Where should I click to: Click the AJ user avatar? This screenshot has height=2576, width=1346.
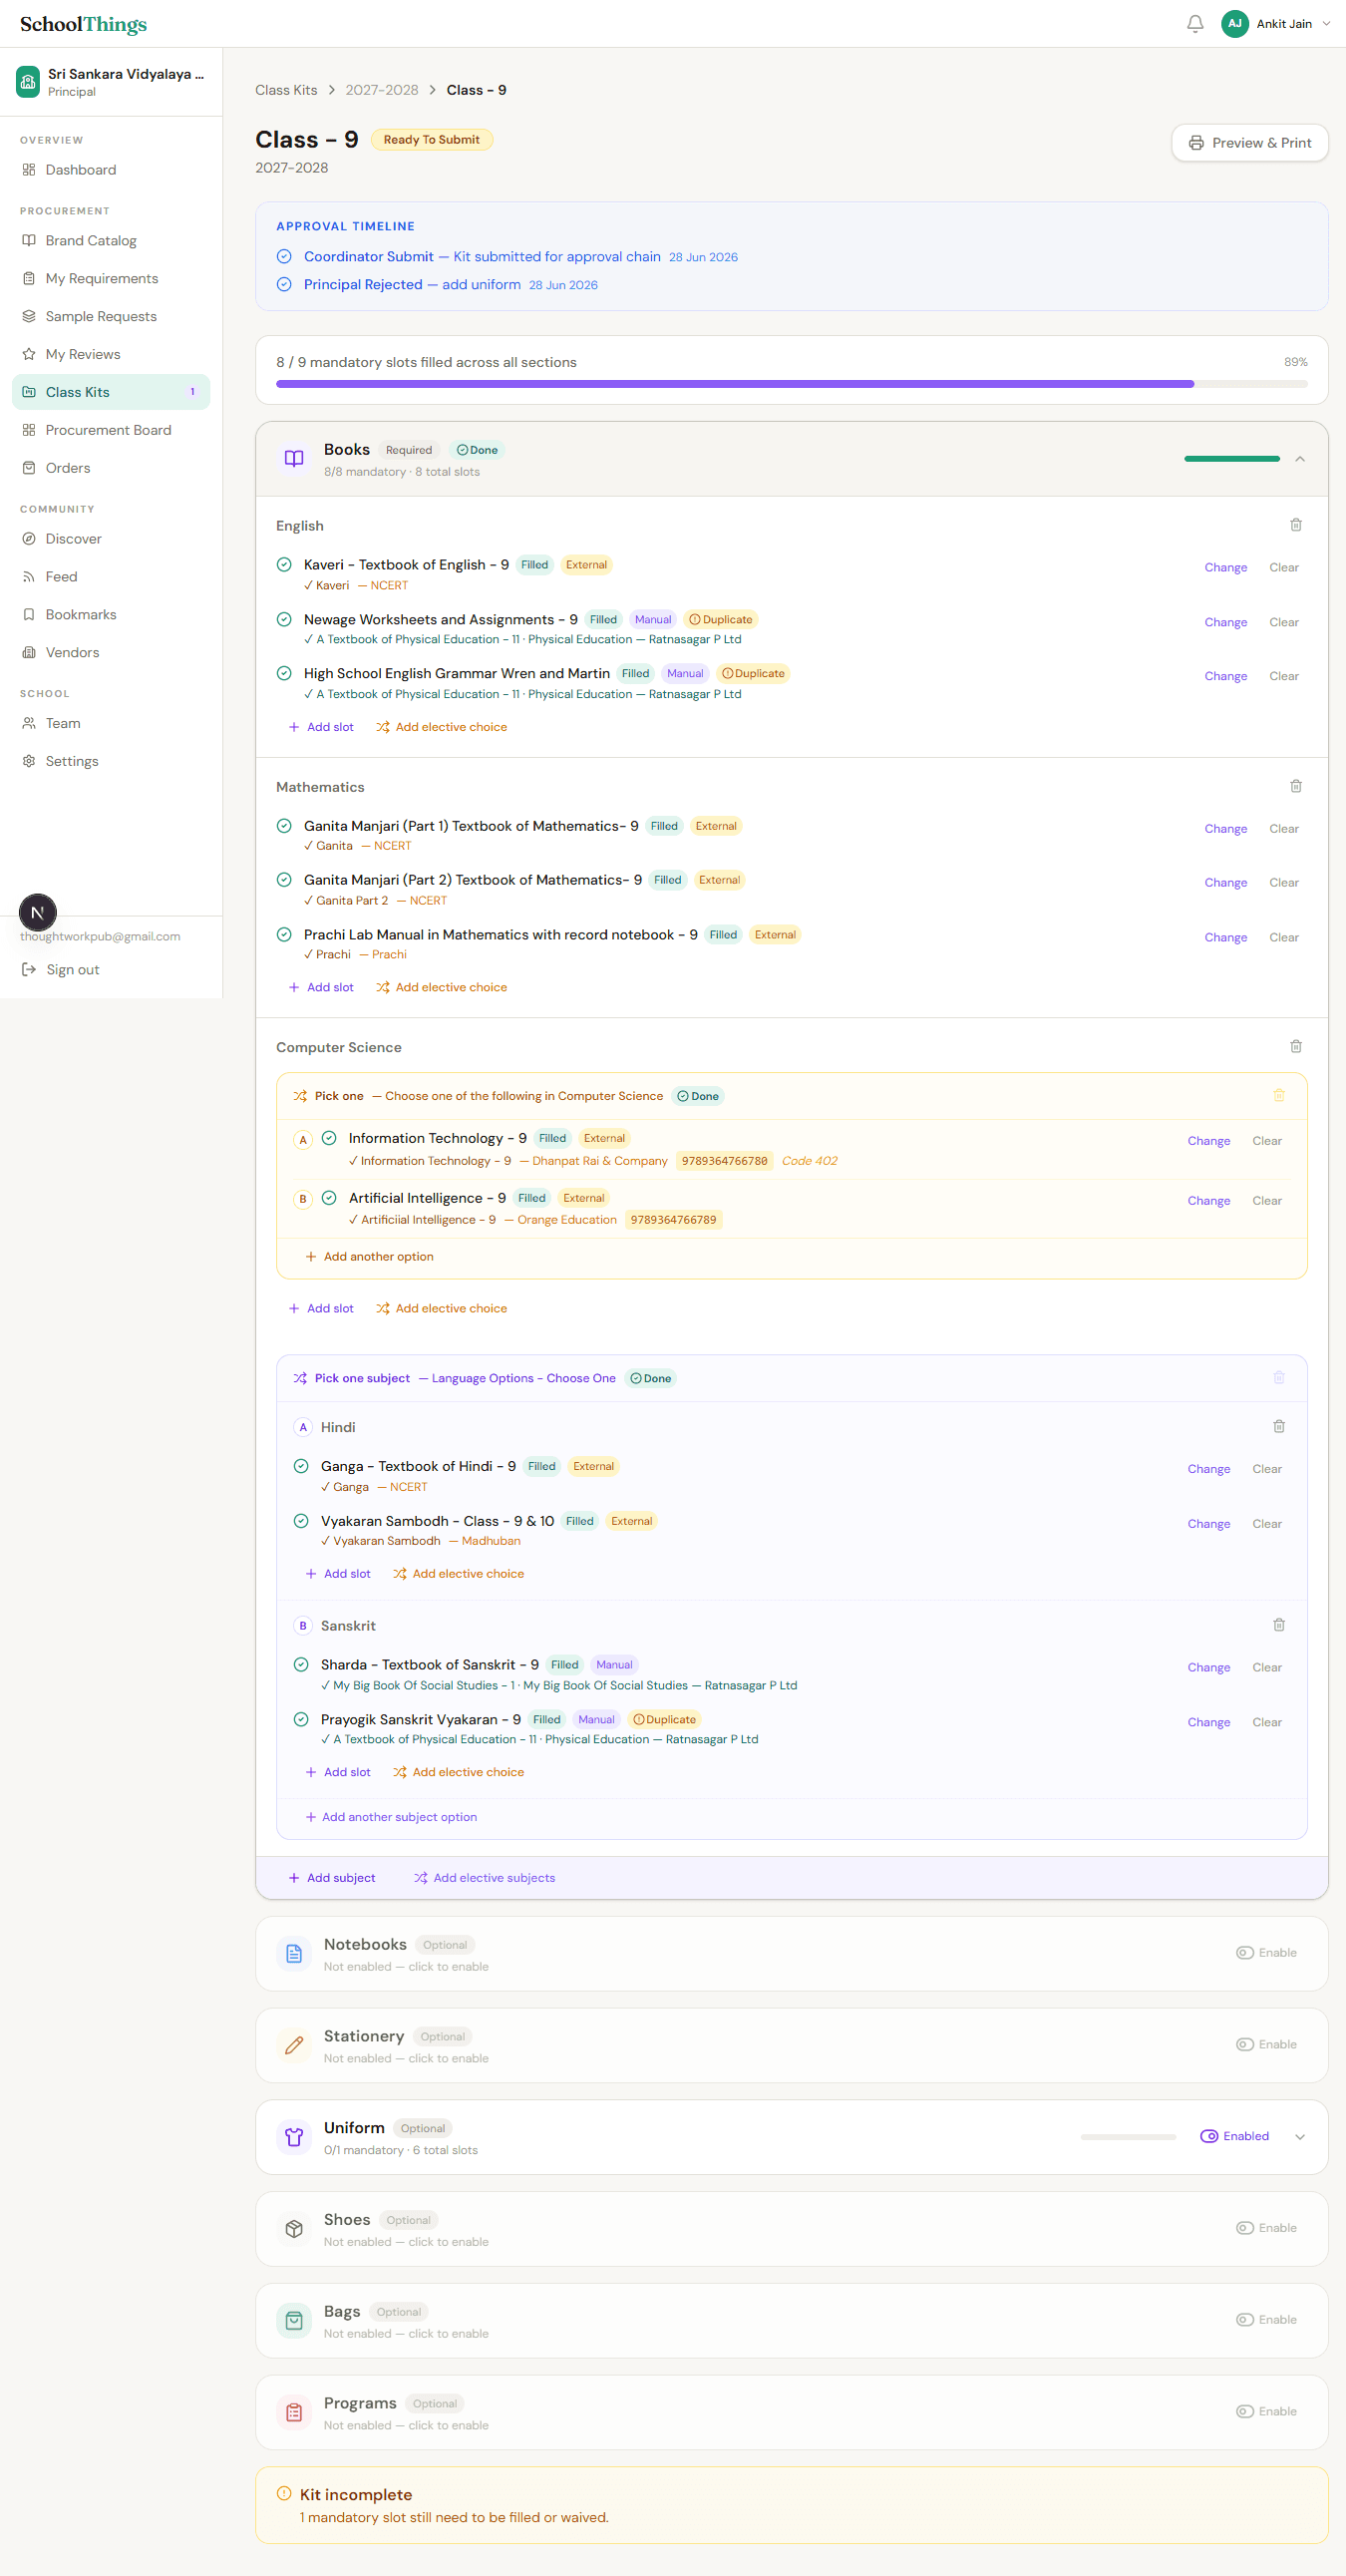pyautogui.click(x=1235, y=23)
